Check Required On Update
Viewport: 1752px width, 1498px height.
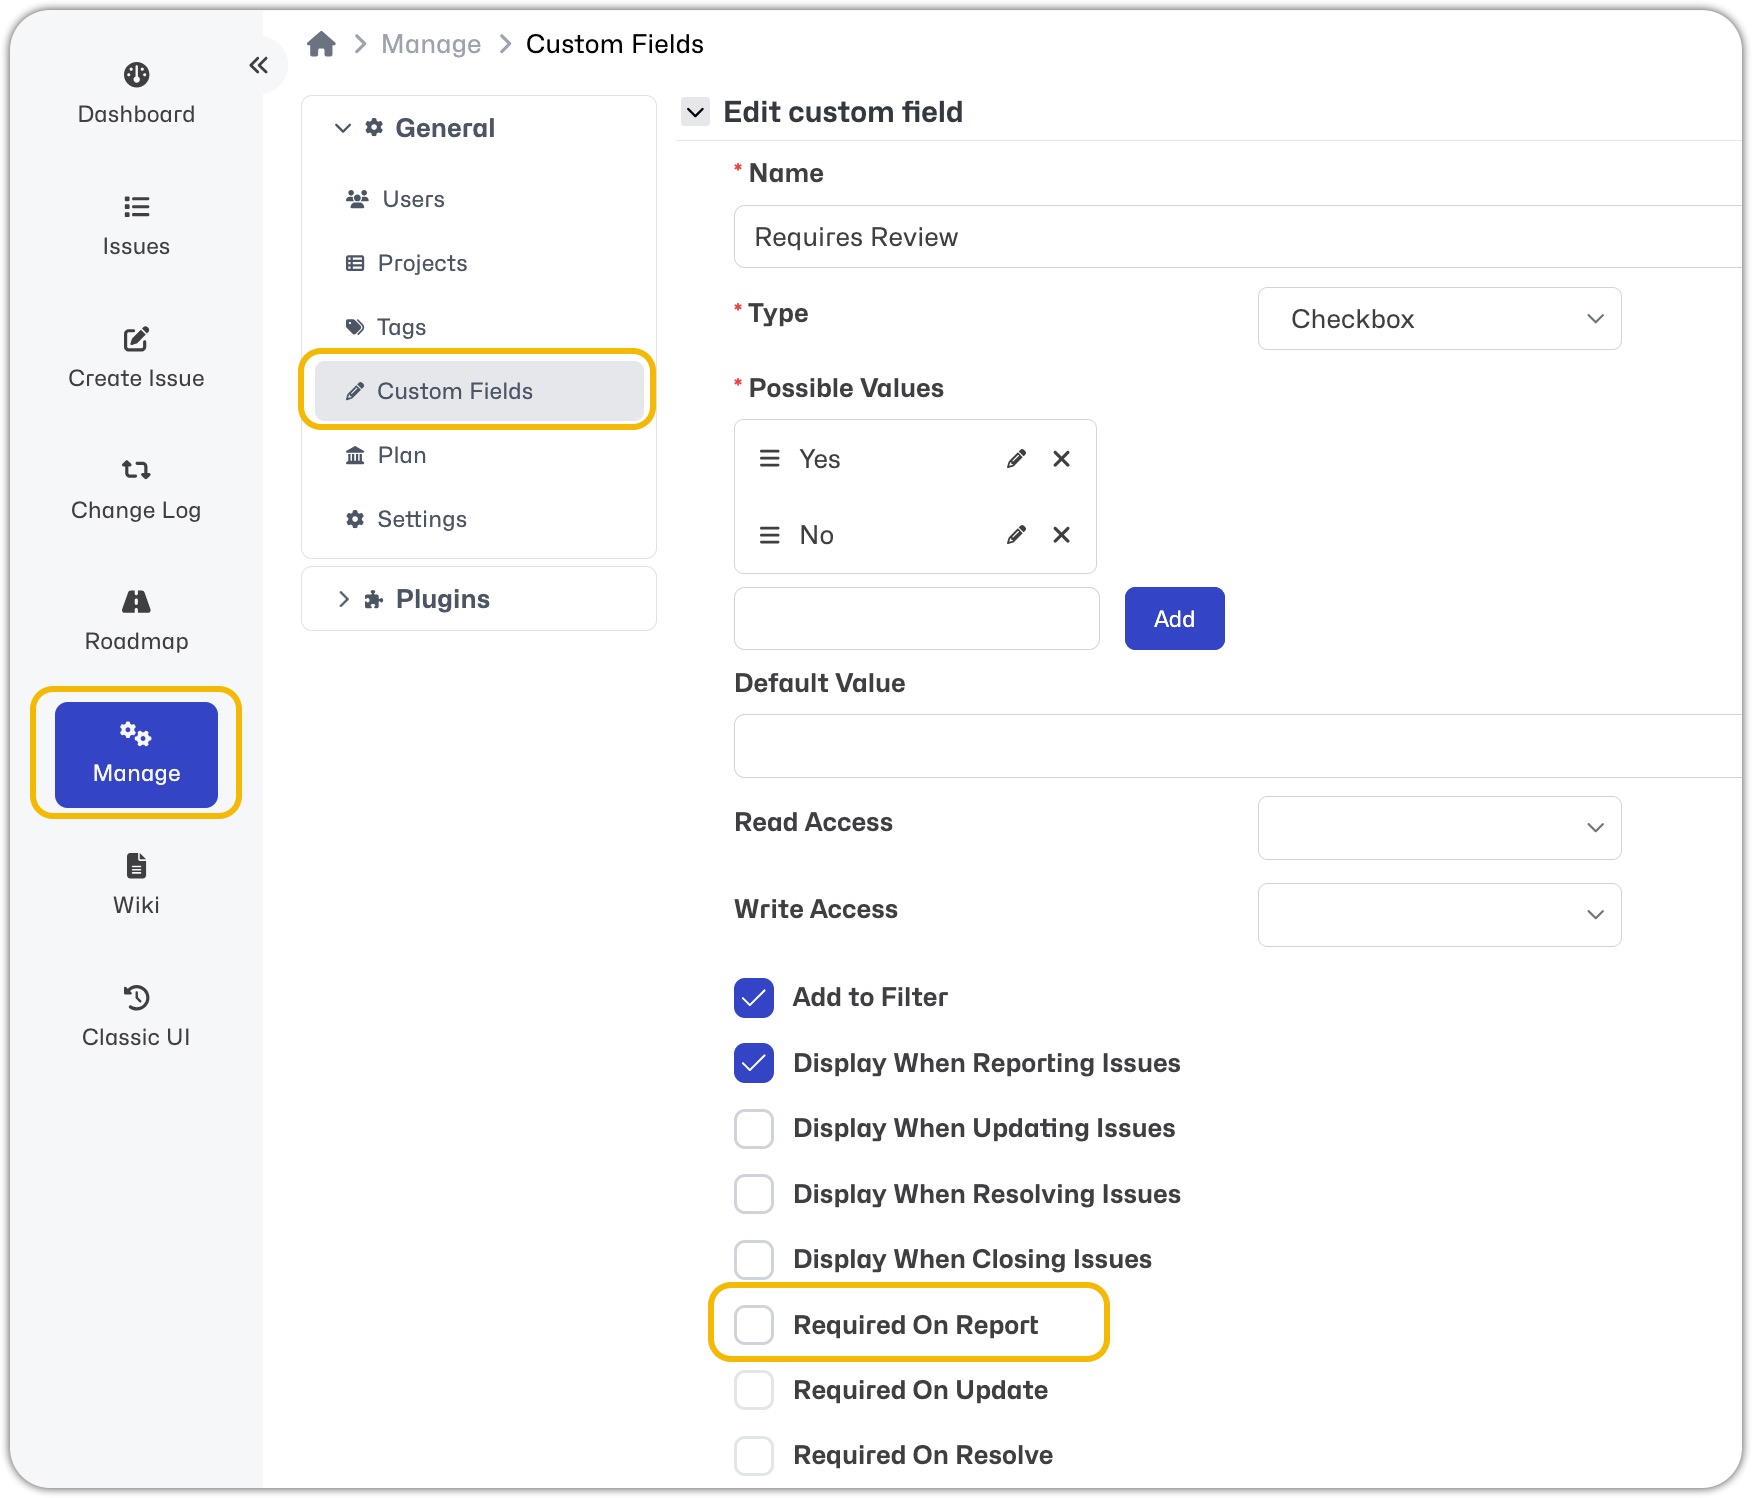[x=754, y=1390]
